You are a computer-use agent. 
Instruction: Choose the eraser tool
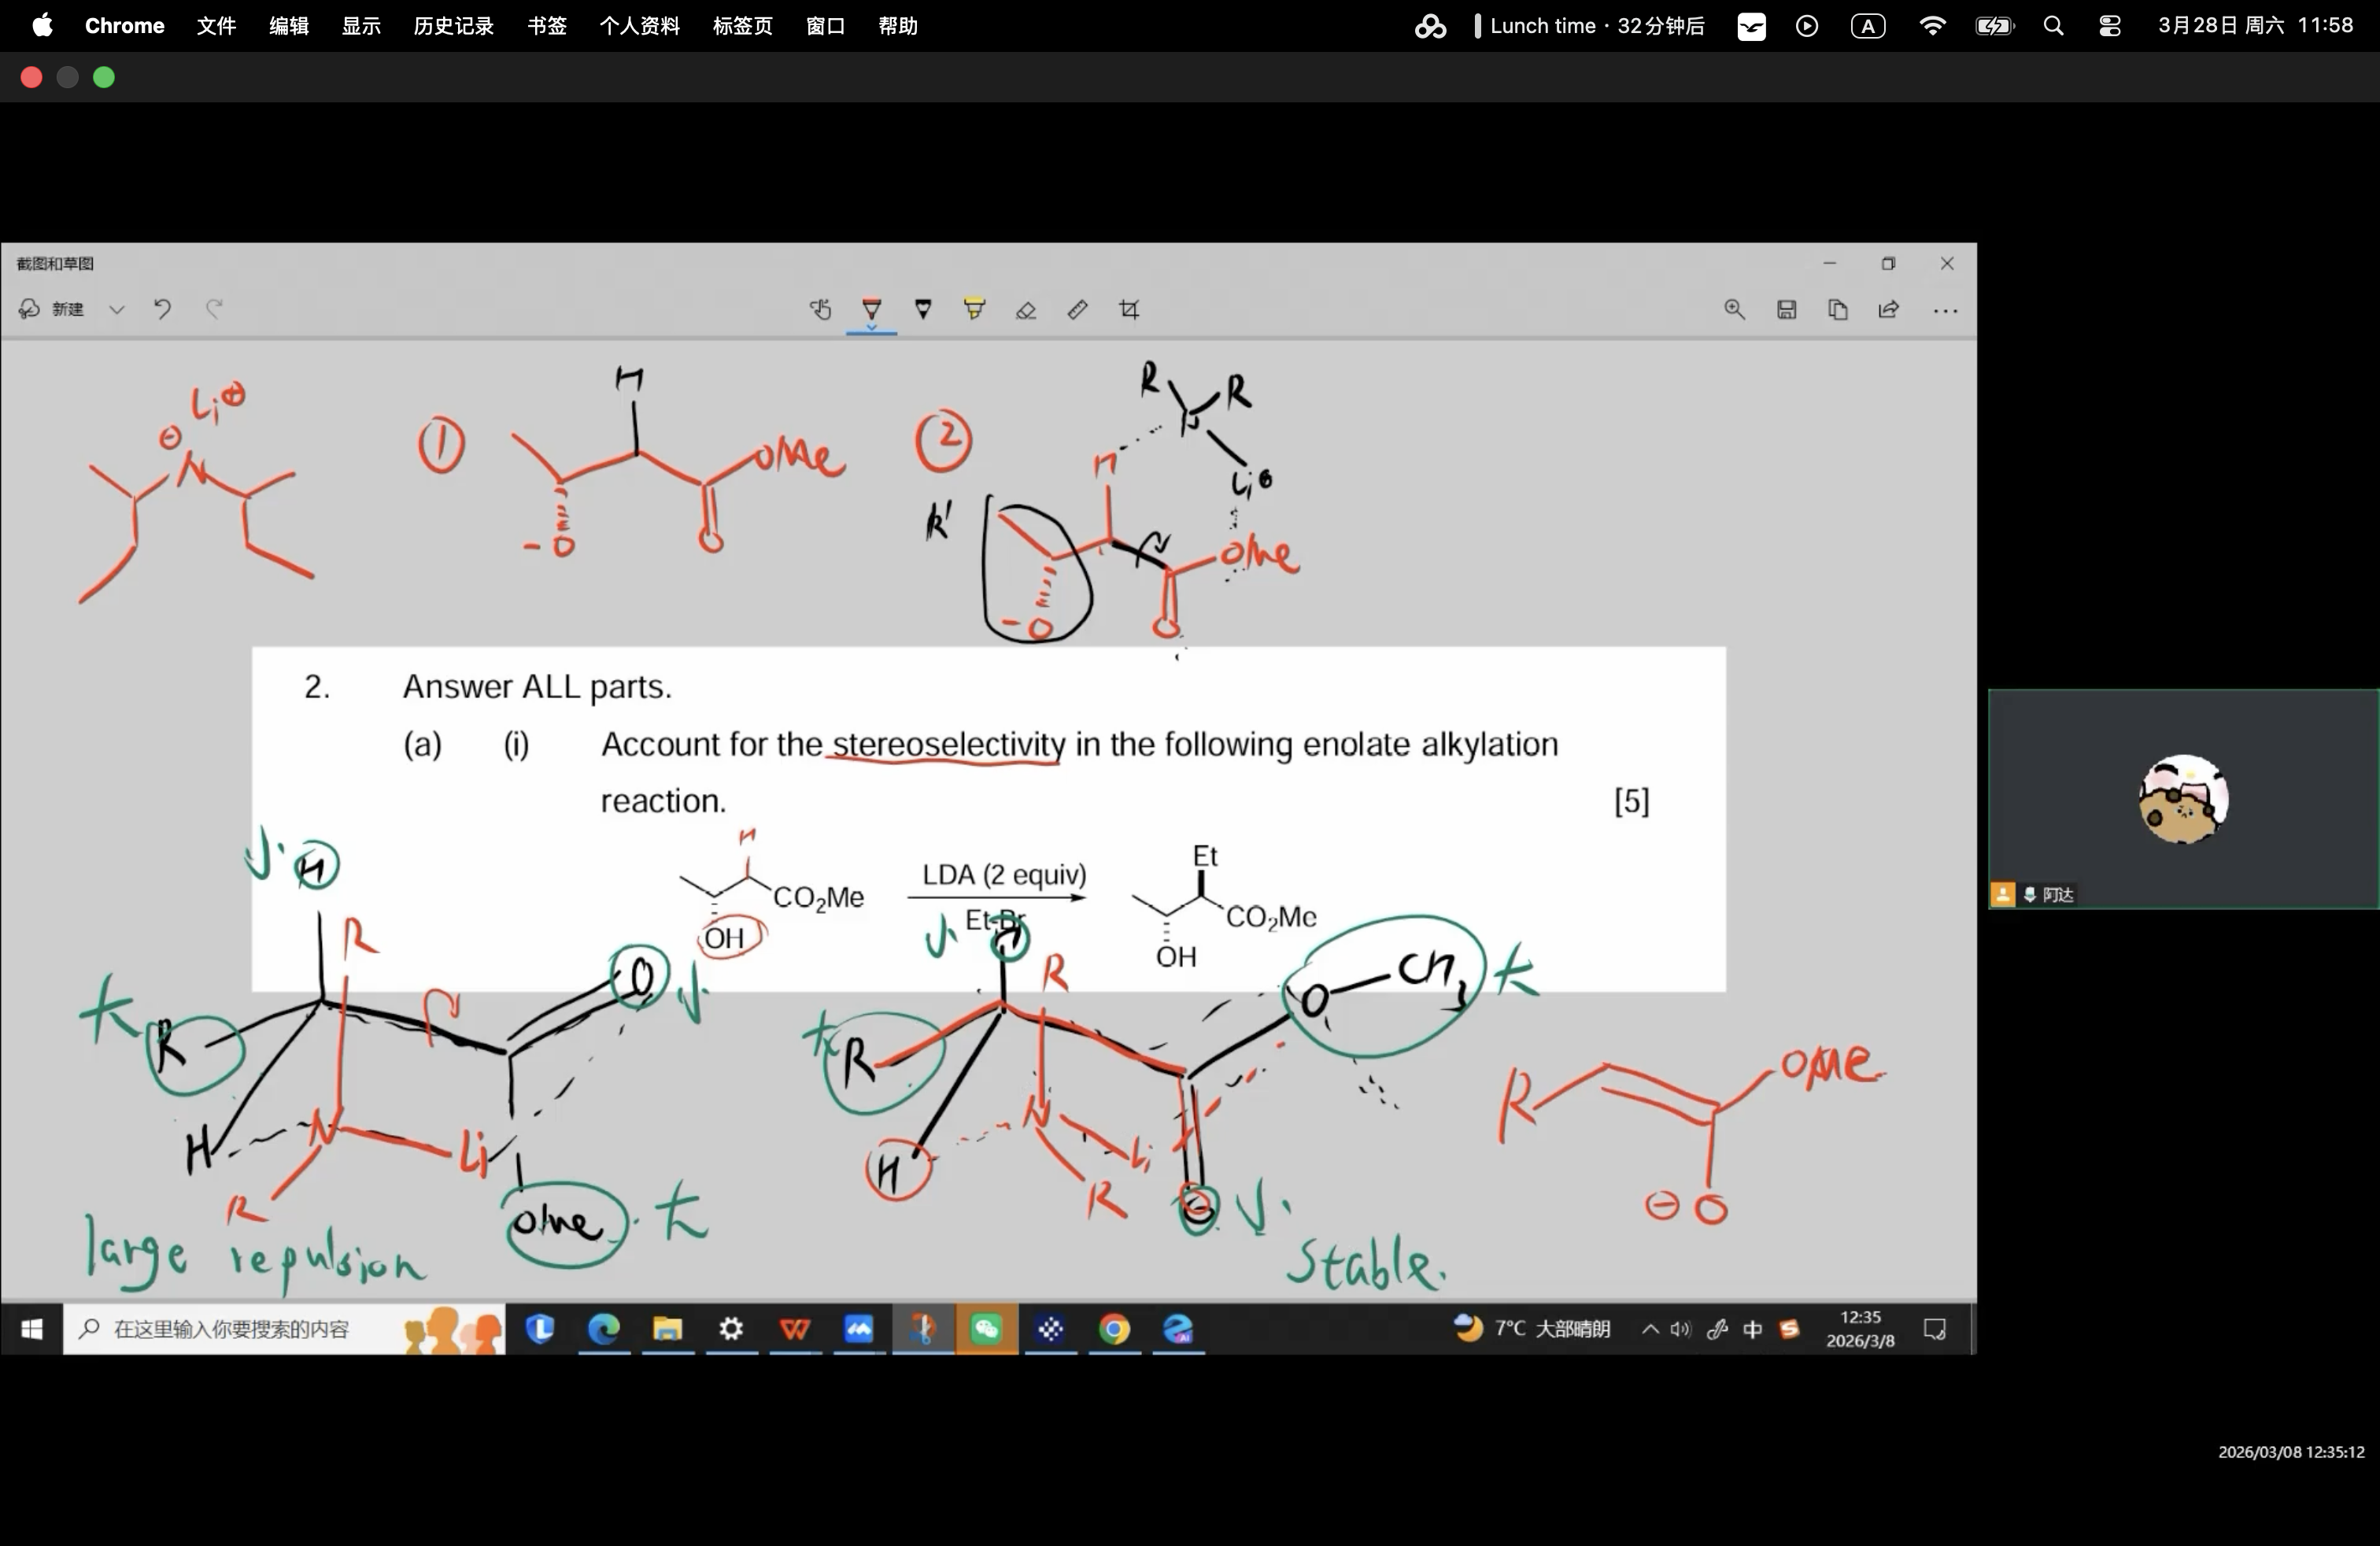(x=1026, y=310)
